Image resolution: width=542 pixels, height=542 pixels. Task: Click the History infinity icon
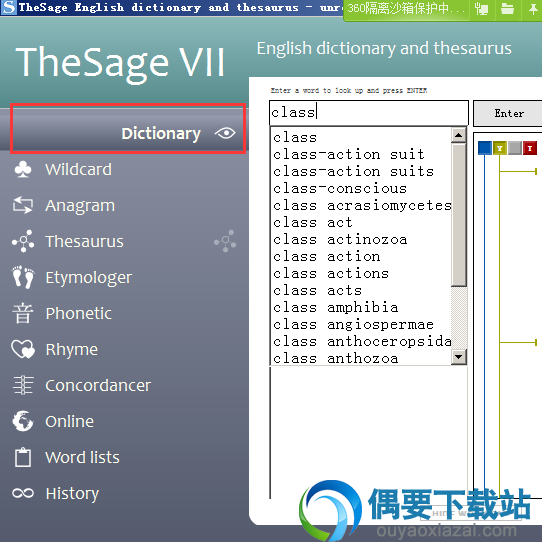coord(23,493)
